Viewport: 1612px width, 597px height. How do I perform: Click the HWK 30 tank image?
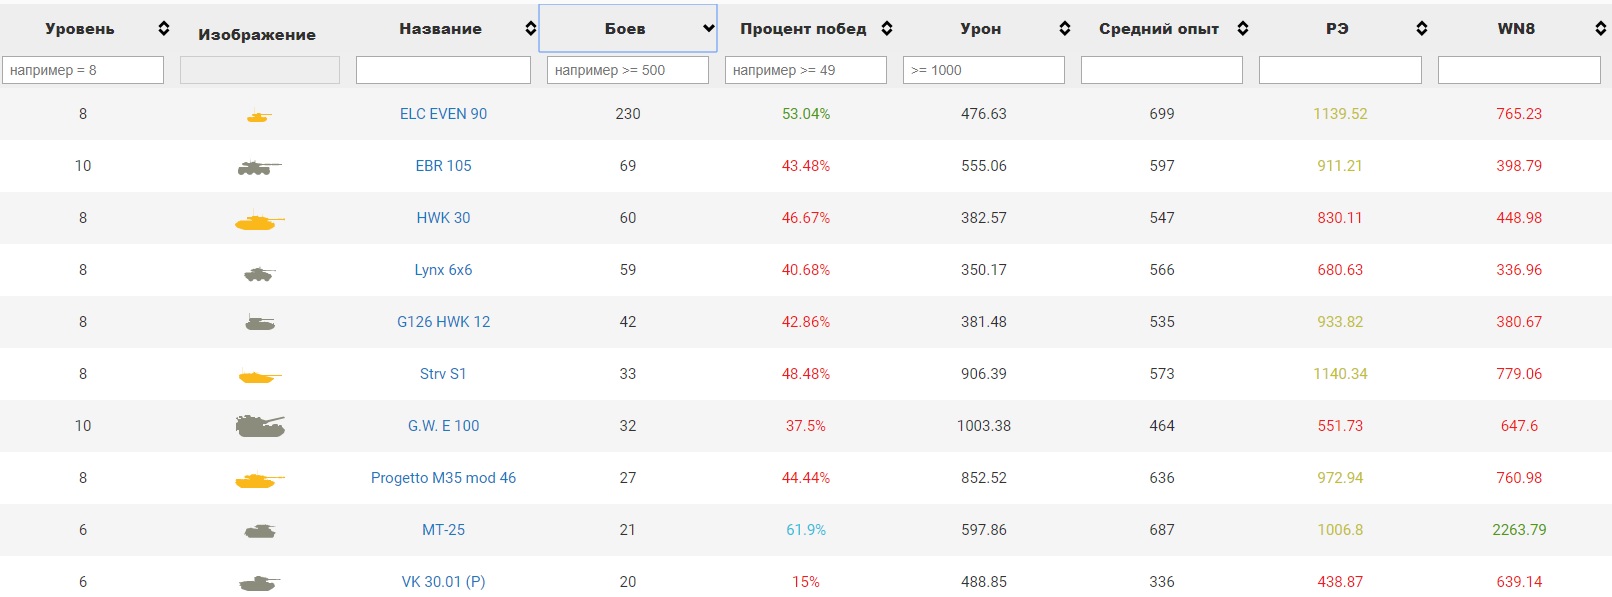260,220
